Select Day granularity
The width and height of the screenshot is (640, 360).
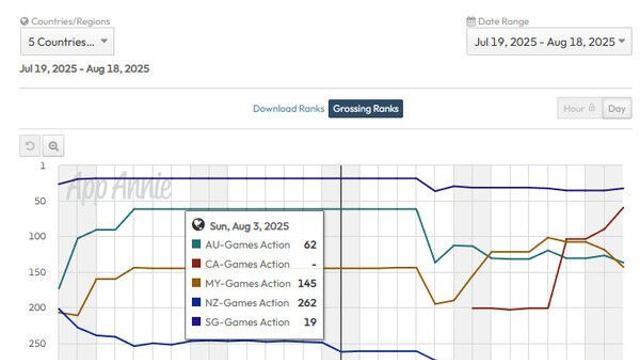(617, 109)
